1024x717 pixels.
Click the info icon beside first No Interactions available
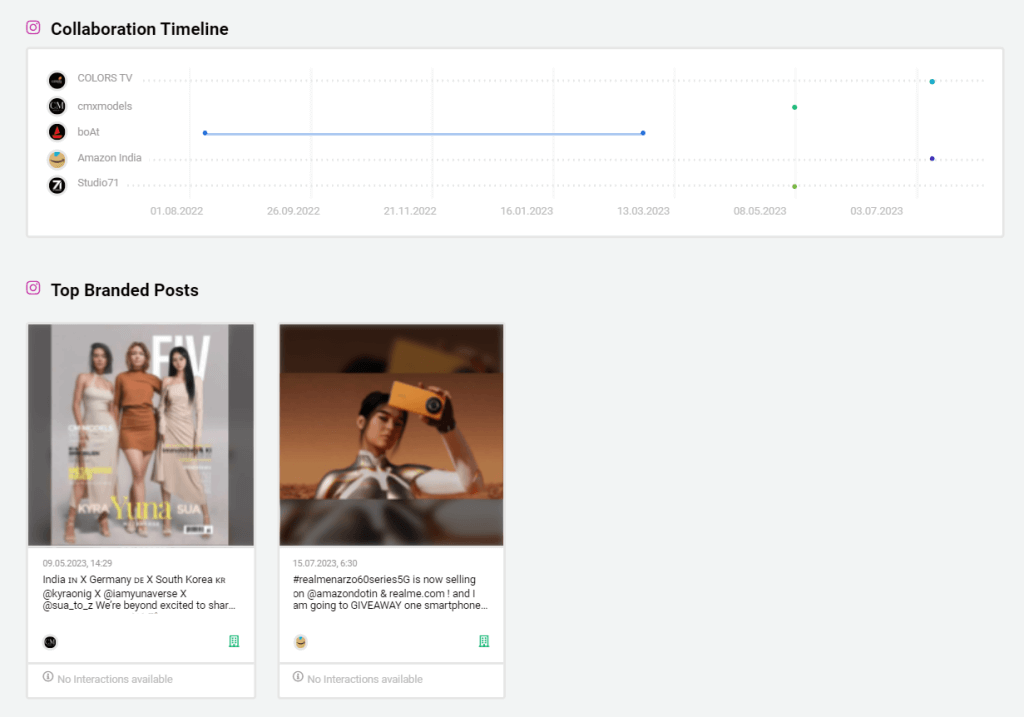click(46, 678)
